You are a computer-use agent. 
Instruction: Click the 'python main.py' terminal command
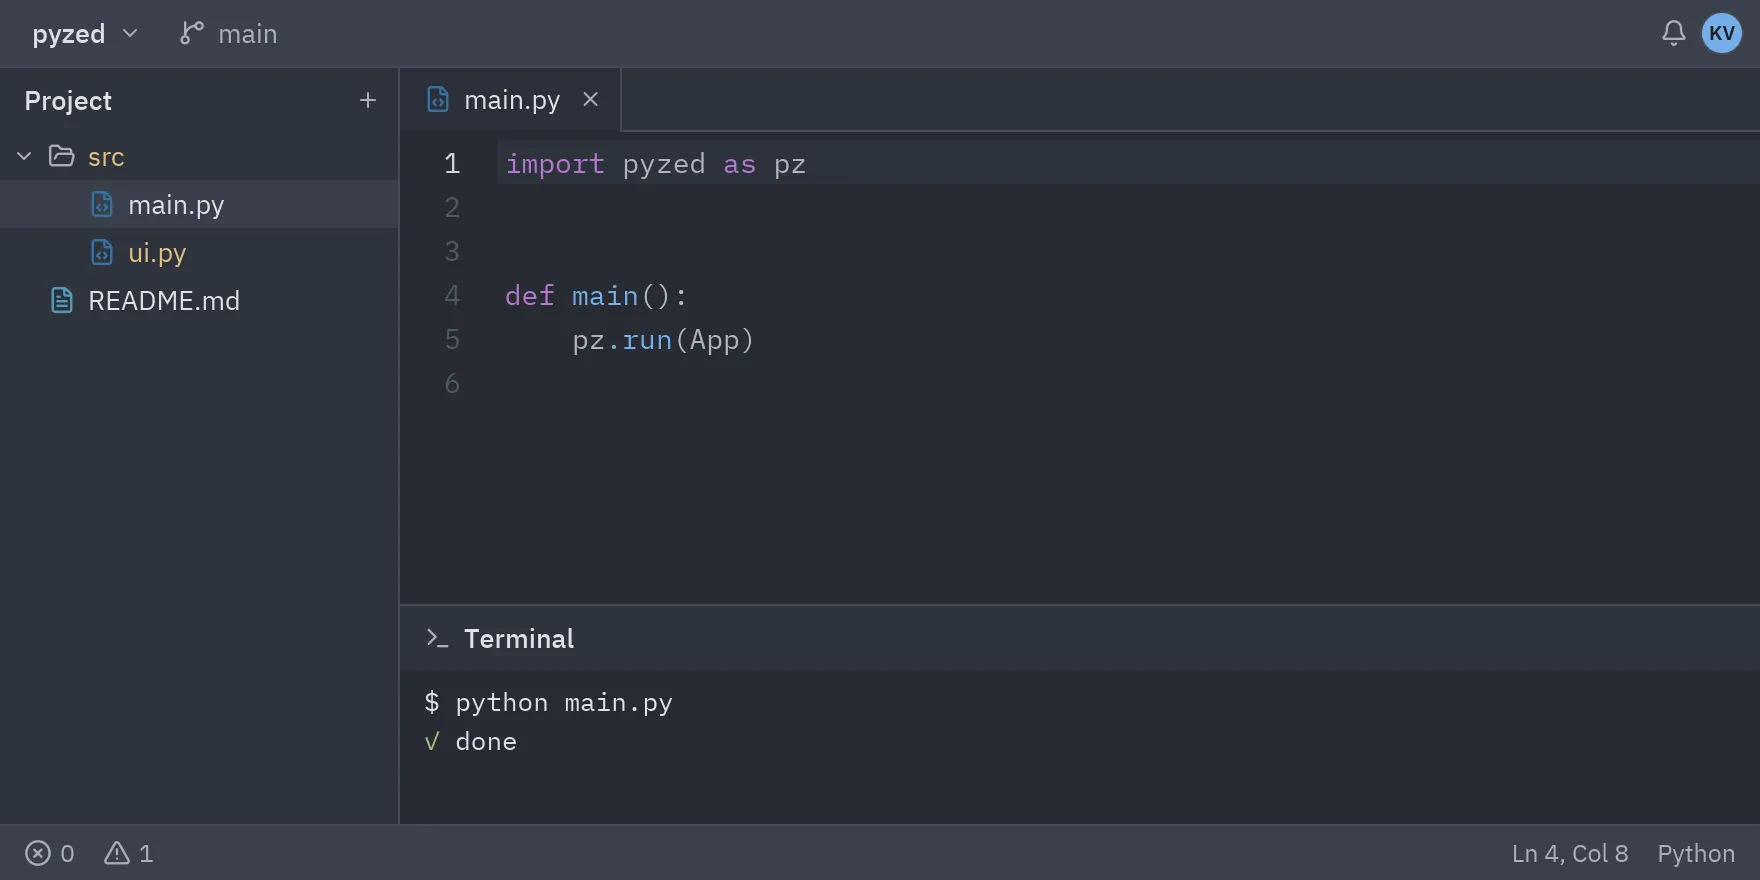pyautogui.click(x=564, y=704)
